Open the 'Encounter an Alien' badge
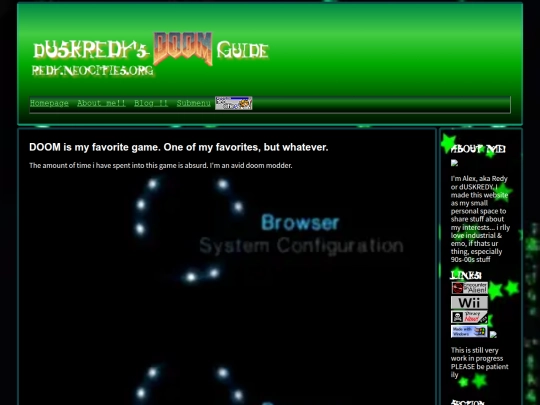The width and height of the screenshot is (540, 405). pyautogui.click(x=469, y=288)
